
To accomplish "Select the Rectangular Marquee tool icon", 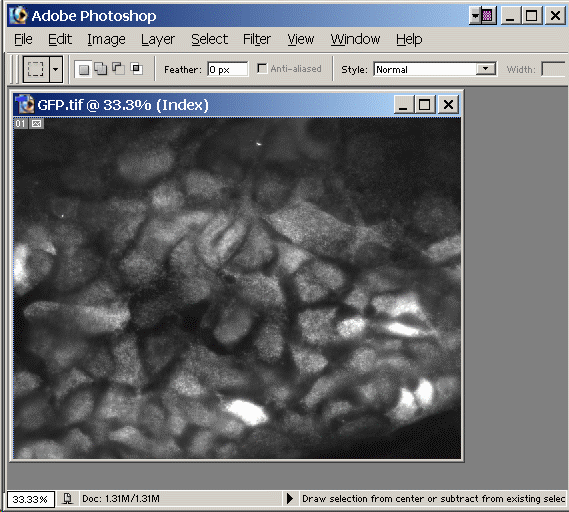I will (x=36, y=69).
